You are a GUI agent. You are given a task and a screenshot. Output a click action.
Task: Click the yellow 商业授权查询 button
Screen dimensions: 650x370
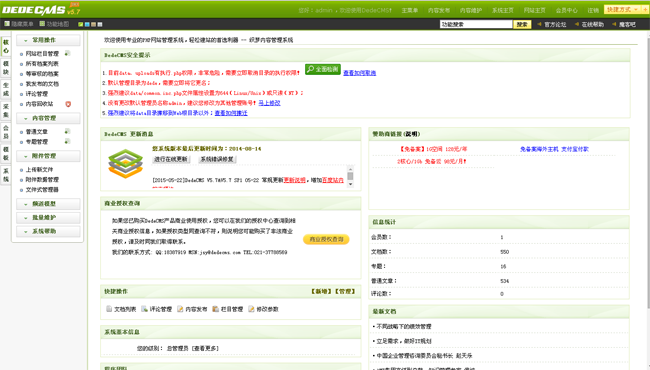pyautogui.click(x=326, y=239)
